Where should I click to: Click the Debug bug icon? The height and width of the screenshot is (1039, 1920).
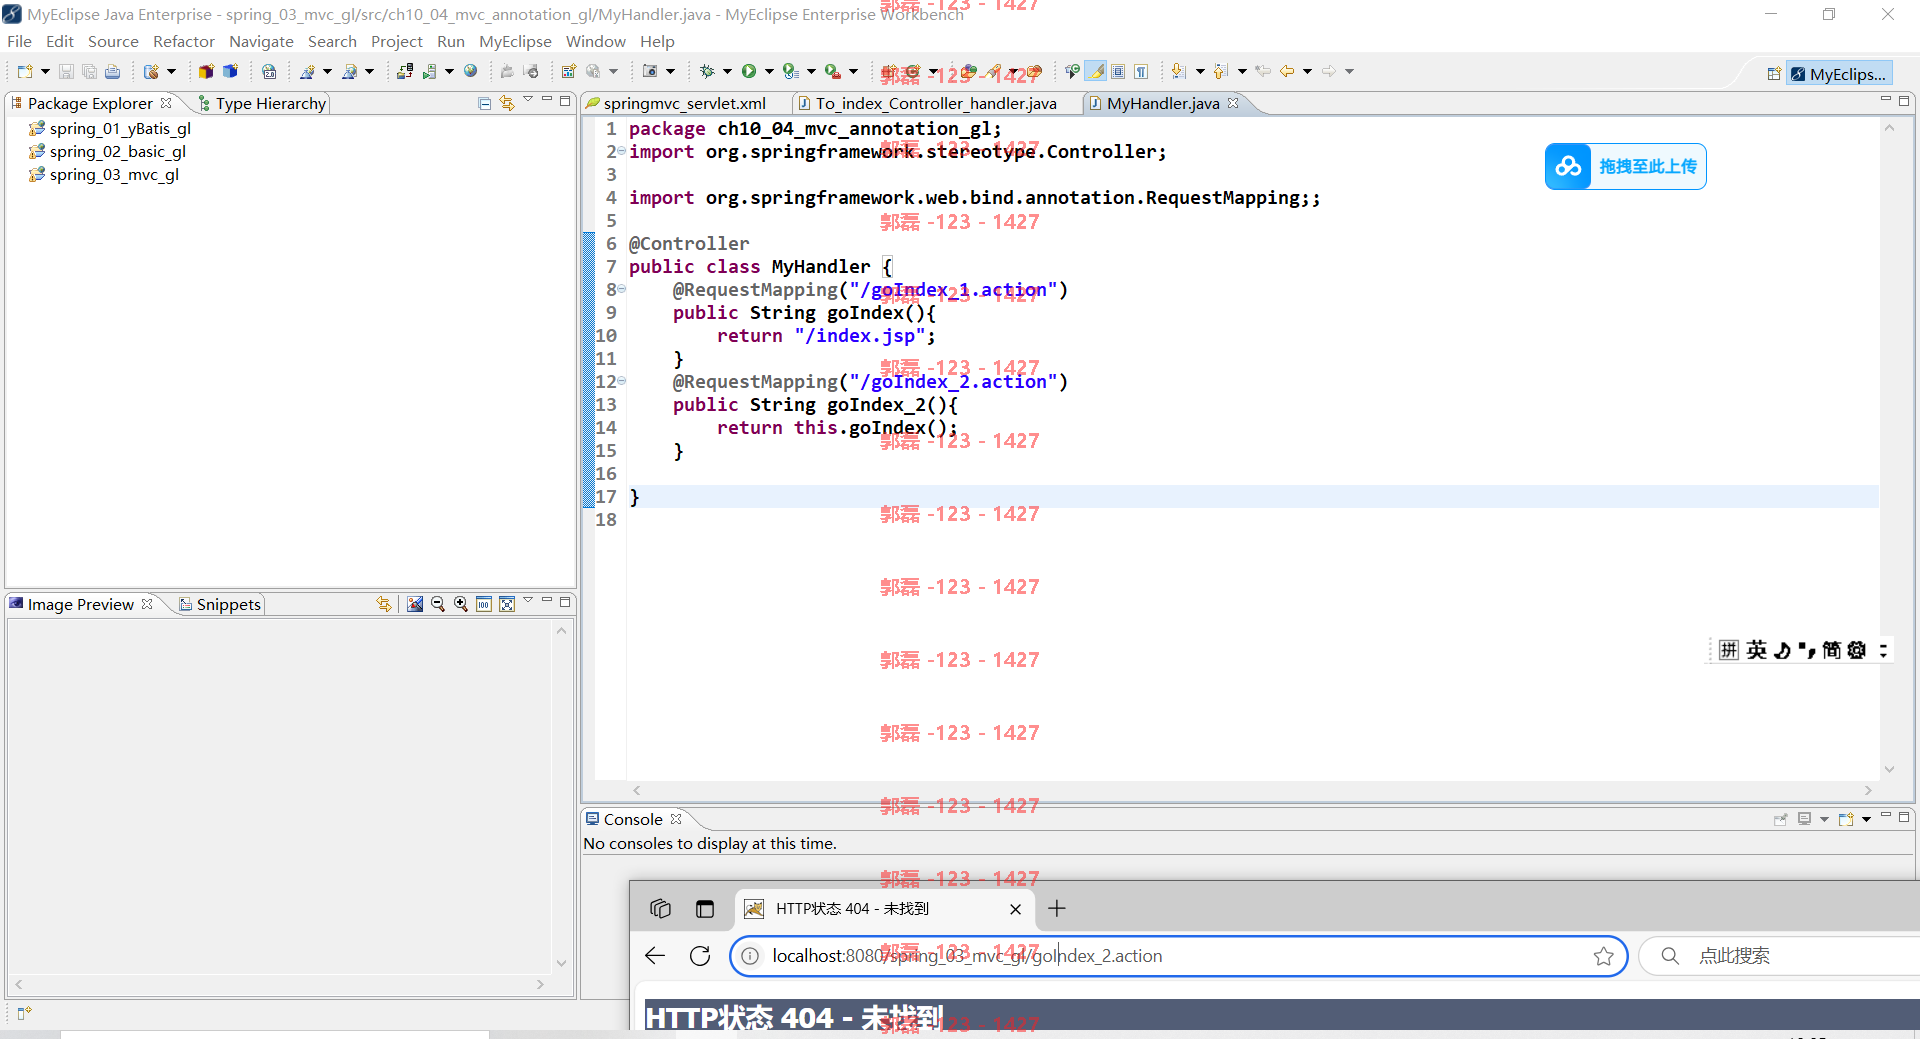pyautogui.click(x=707, y=71)
